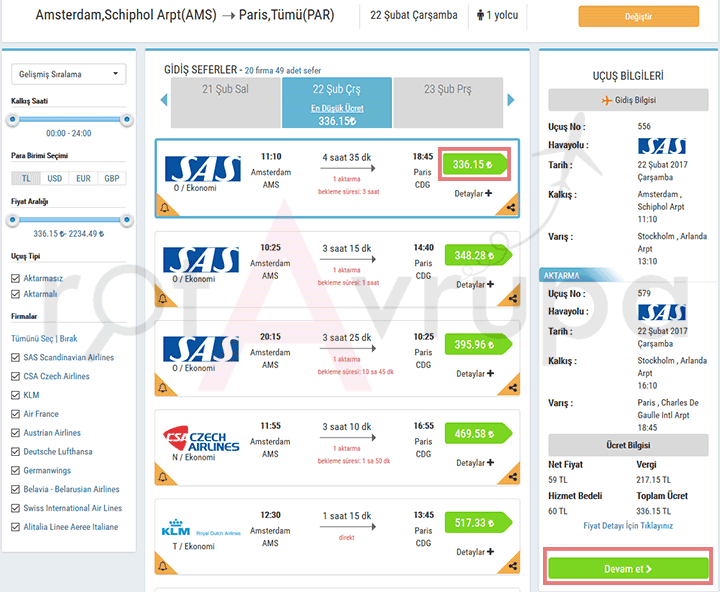Expand Detaylar for the Czech Airlines flight
Screen dimensions: 720x592
point(473,463)
